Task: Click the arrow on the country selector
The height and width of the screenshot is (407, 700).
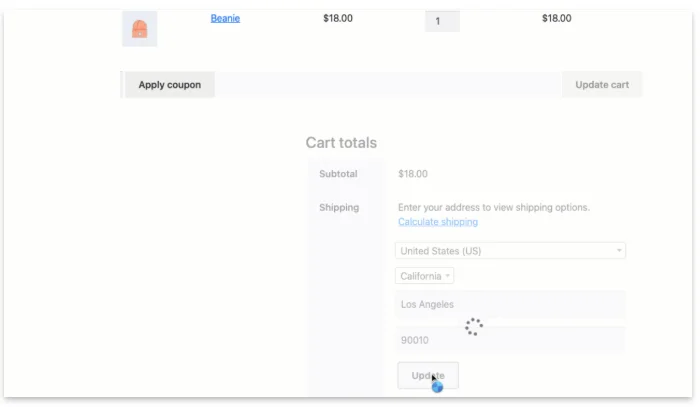Action: [619, 251]
